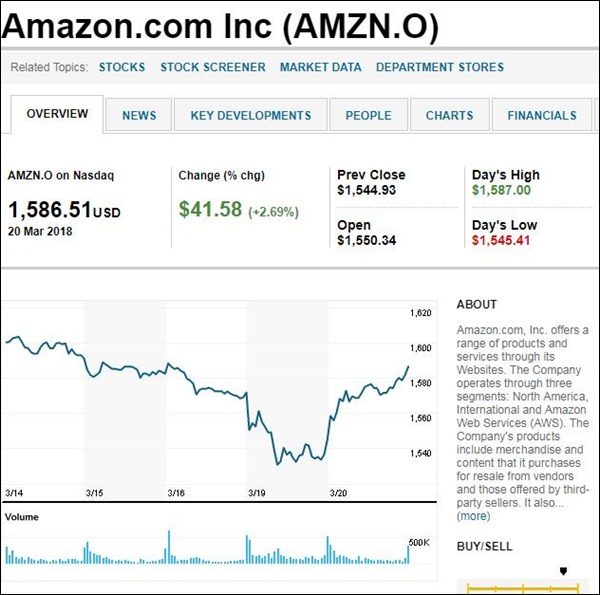Click the Amazon.com Inc (AMZN.O) heading
This screenshot has width=600, height=595.
(x=221, y=27)
